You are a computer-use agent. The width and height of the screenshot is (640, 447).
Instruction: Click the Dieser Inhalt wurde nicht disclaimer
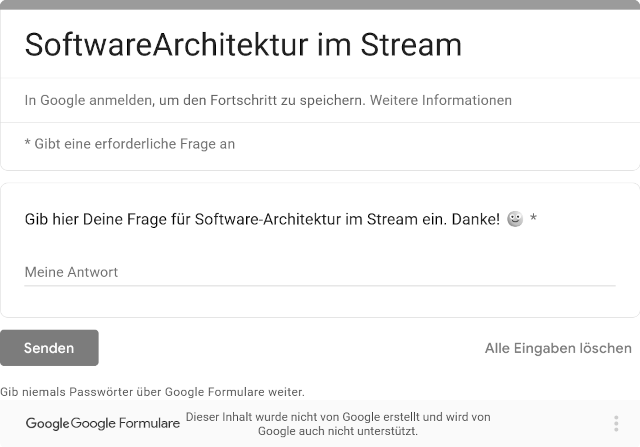click(338, 424)
